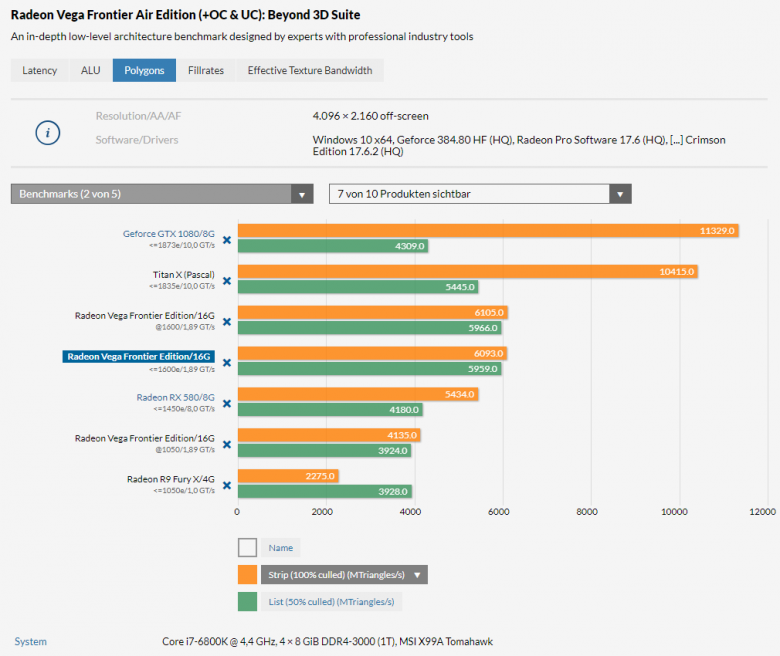
Task: Click the green 3924.0 bar
Action: (x=324, y=451)
